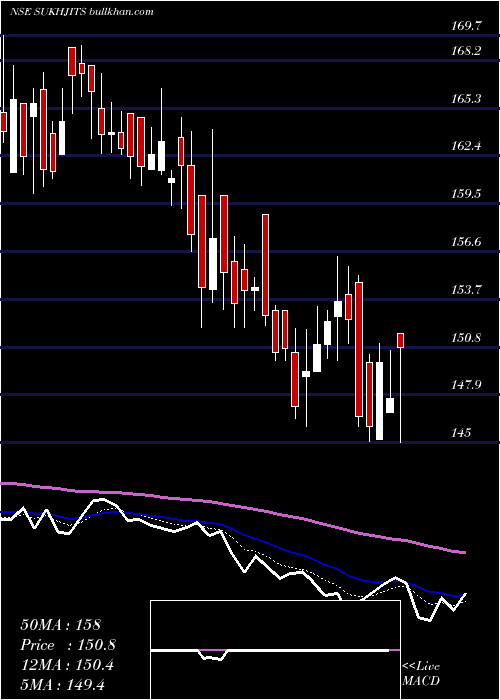Click the 12MA : 150.4 readout
This screenshot has width=500, height=700.
[67, 665]
